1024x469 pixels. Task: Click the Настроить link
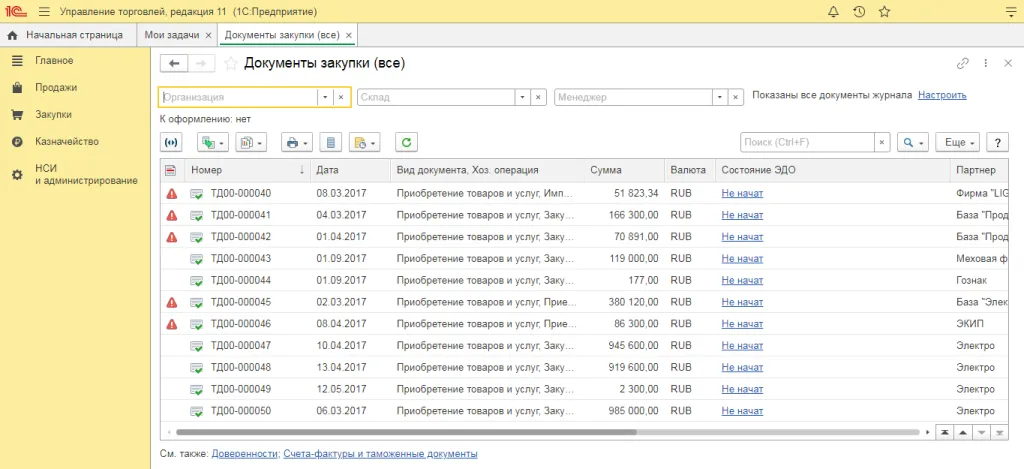tap(942, 96)
